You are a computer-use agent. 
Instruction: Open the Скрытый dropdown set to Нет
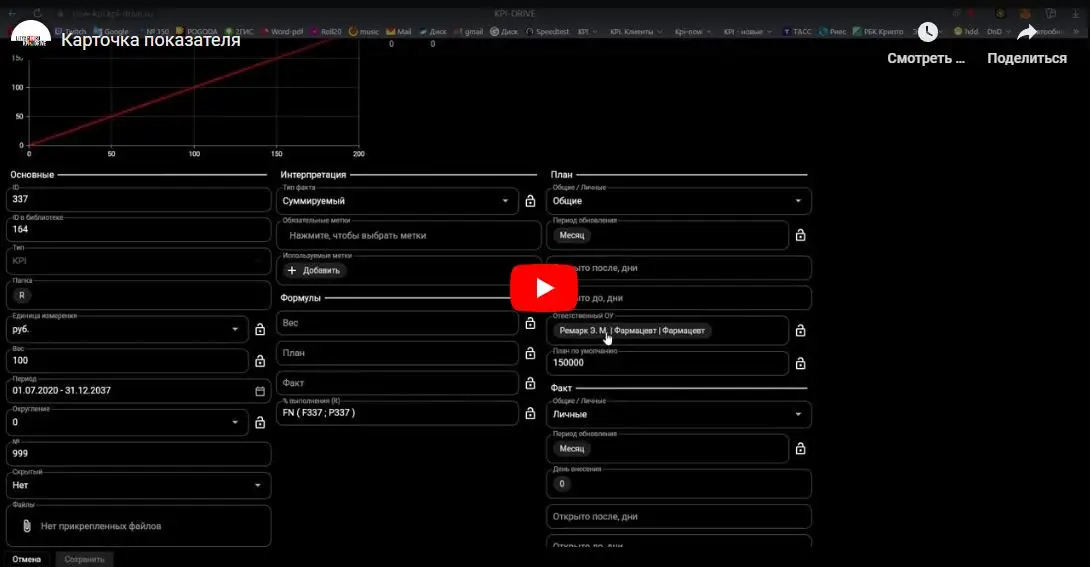tap(138, 485)
